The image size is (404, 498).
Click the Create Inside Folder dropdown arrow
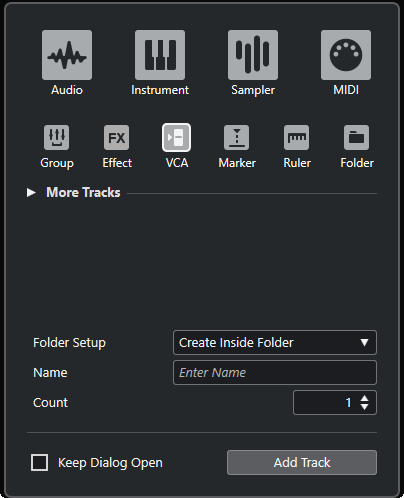(364, 343)
